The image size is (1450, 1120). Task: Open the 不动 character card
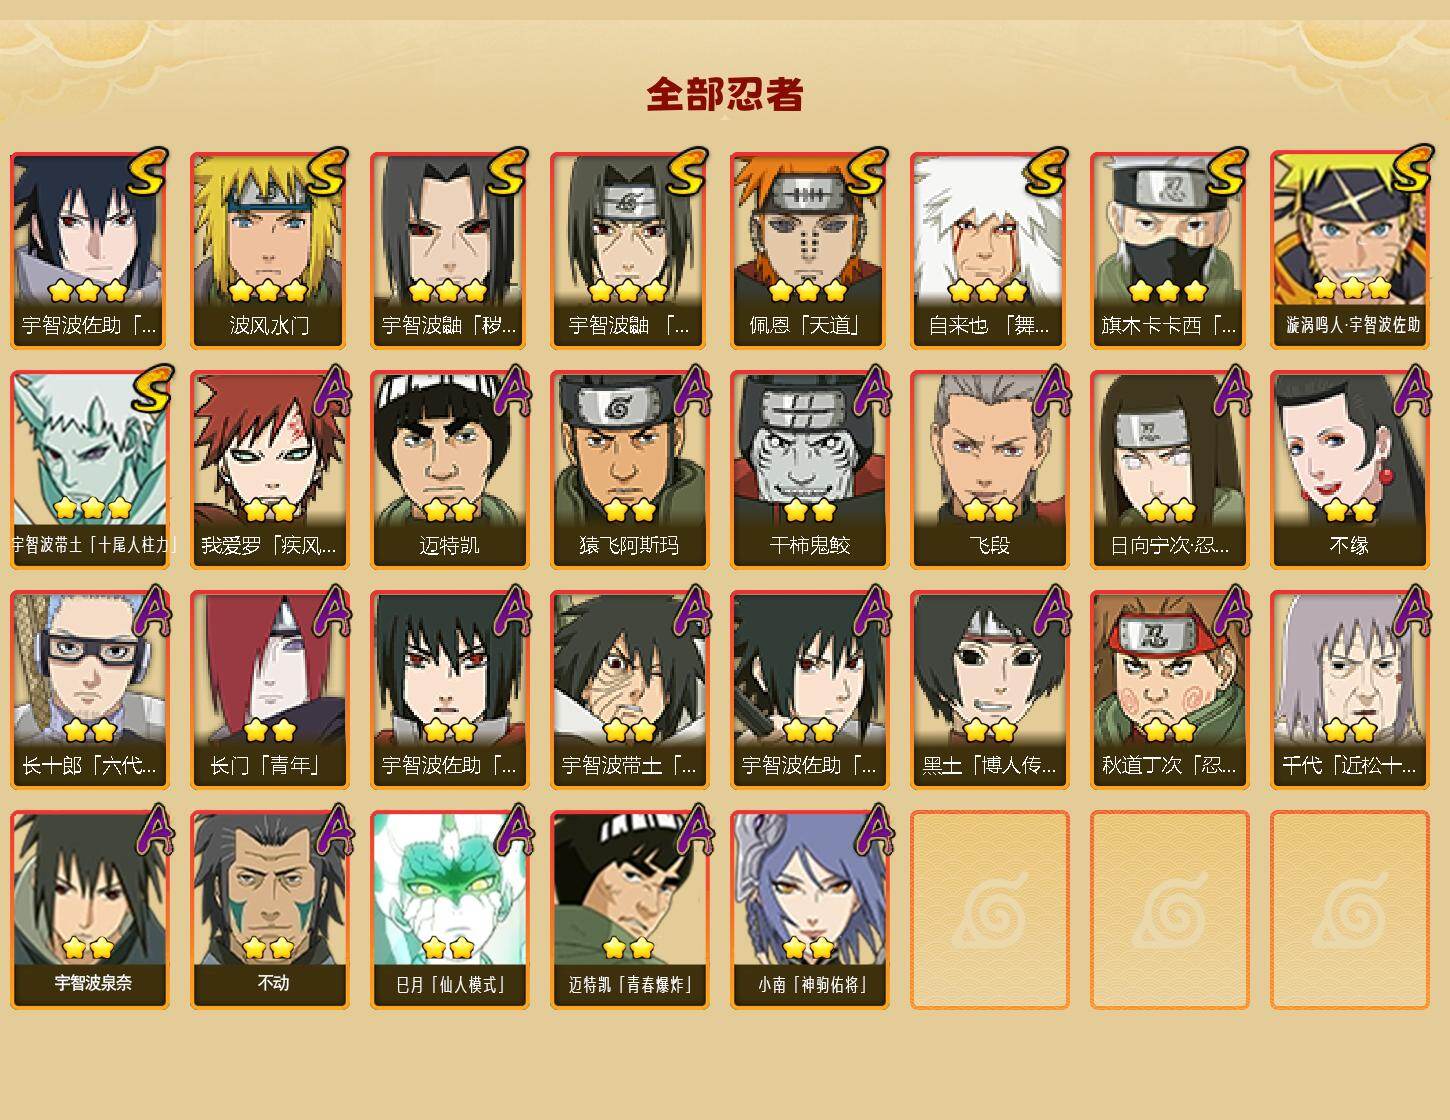[x=269, y=910]
